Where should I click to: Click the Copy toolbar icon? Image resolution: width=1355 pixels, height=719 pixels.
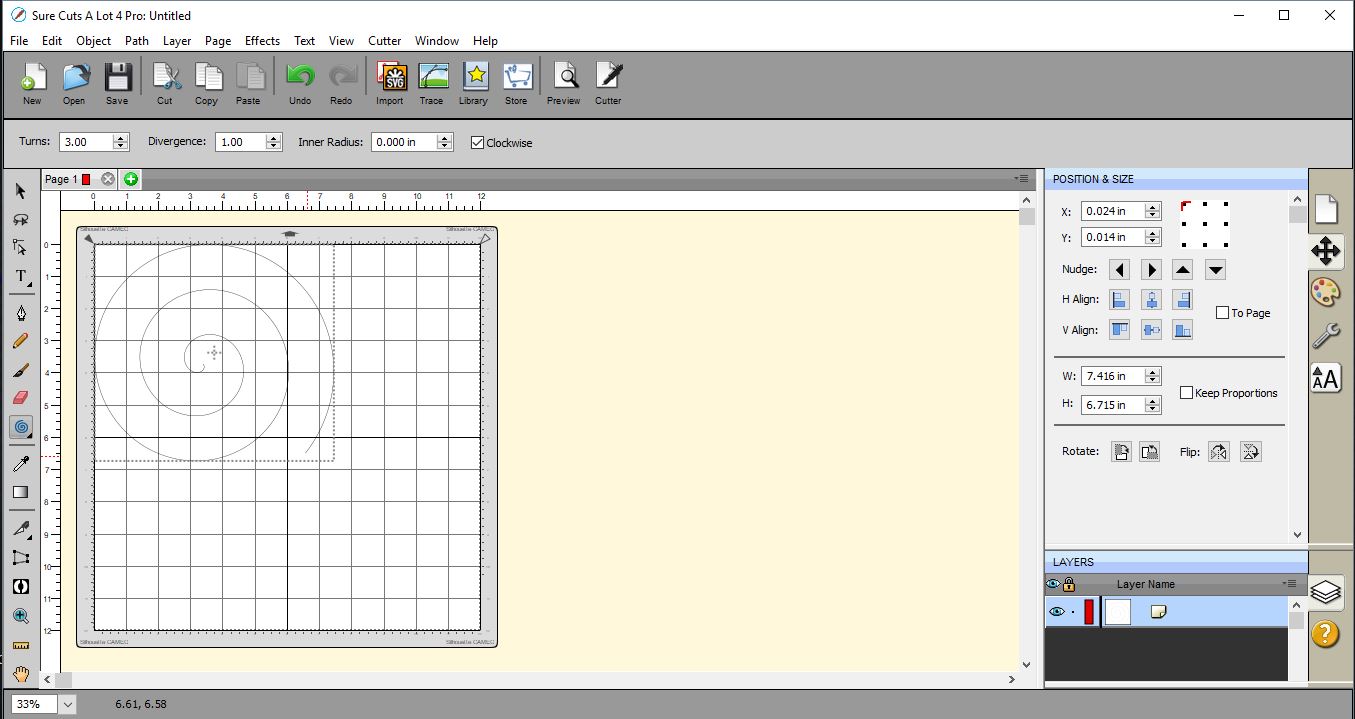tap(207, 77)
